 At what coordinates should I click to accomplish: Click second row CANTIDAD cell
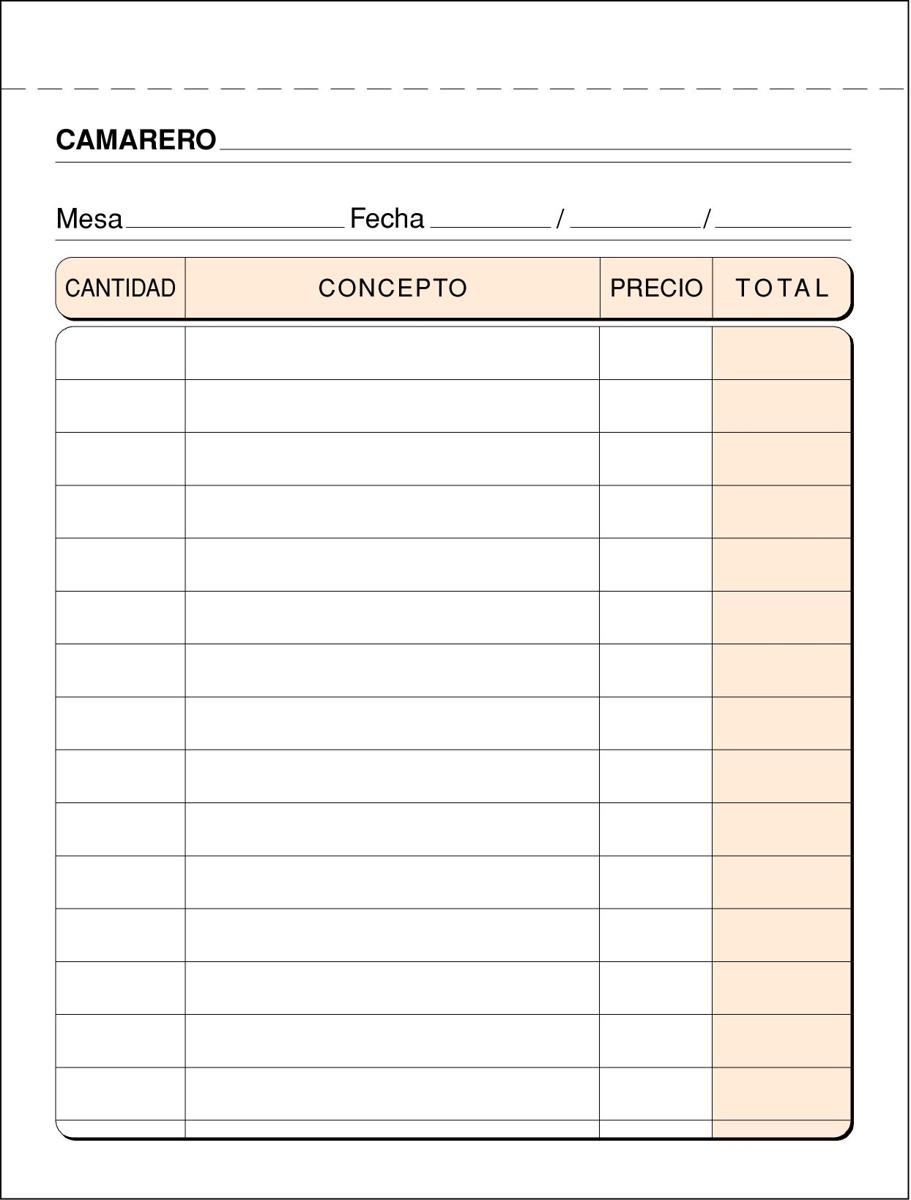pos(120,406)
